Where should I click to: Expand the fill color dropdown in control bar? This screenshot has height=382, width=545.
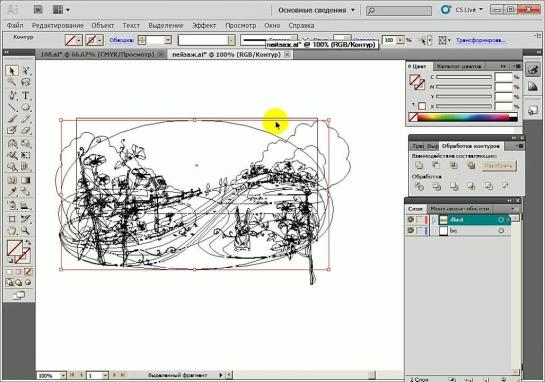point(79,40)
